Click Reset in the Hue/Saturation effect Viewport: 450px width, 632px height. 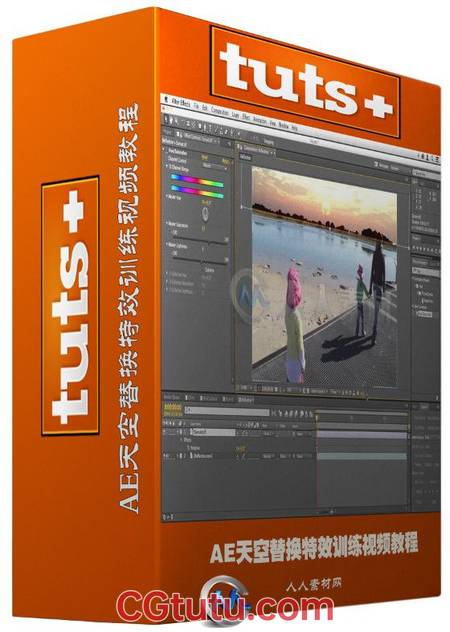point(204,157)
